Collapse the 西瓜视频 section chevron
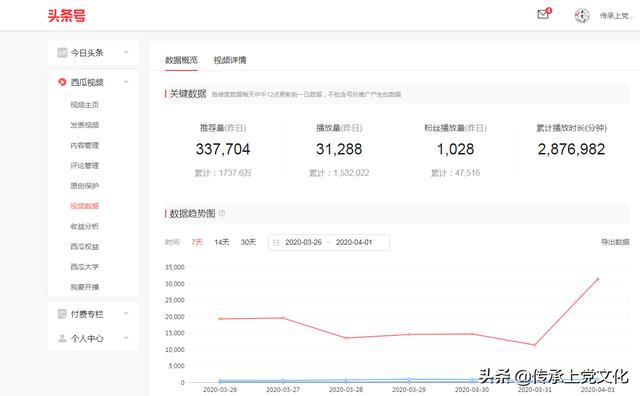Viewport: 640px width, 396px height. tap(126, 82)
